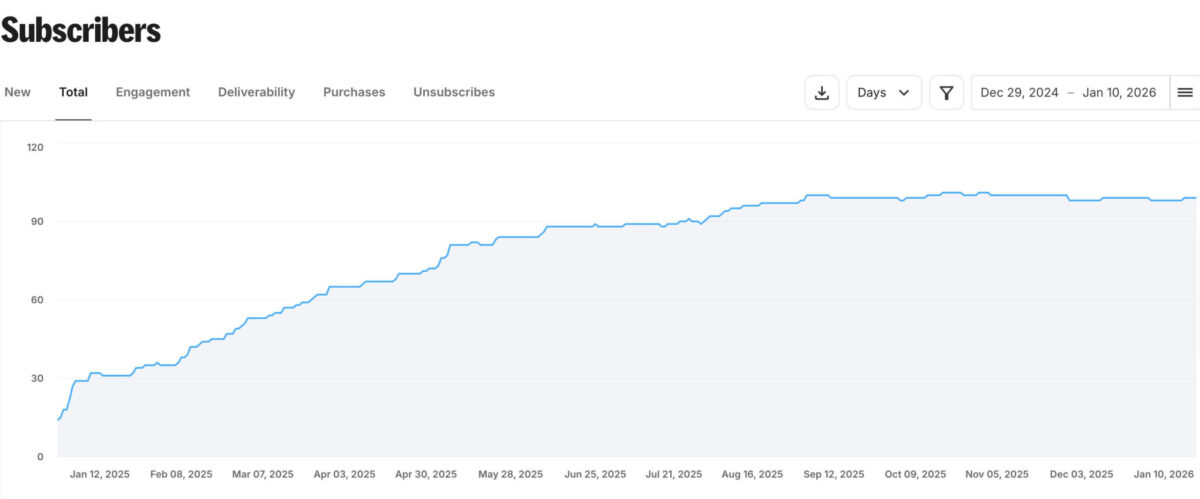
Task: Show the Unsubscribes tab
Action: [454, 92]
